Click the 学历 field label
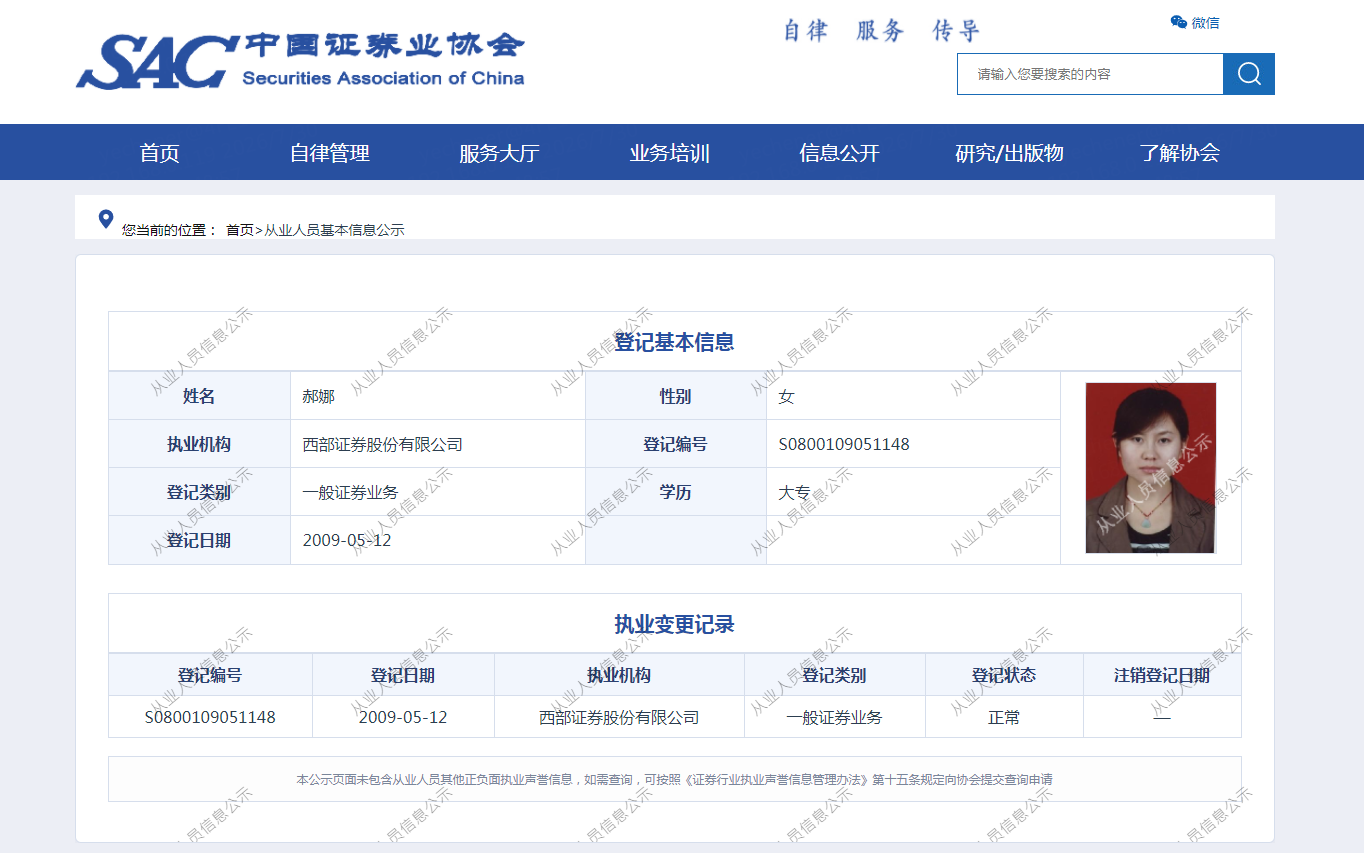 [675, 493]
